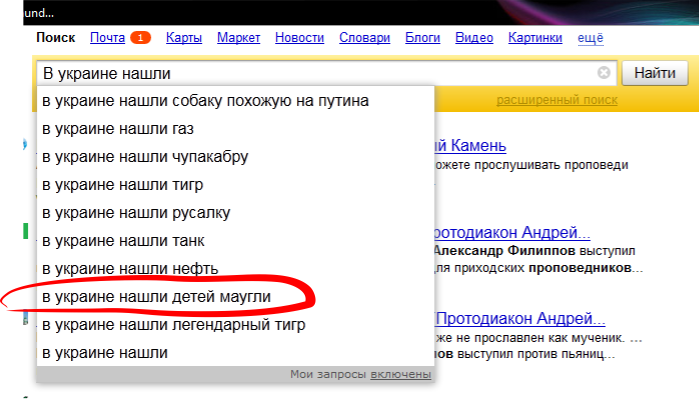Viewport: 699px width, 399px height.
Task: Clear the search field with the X icon
Action: click(x=604, y=72)
